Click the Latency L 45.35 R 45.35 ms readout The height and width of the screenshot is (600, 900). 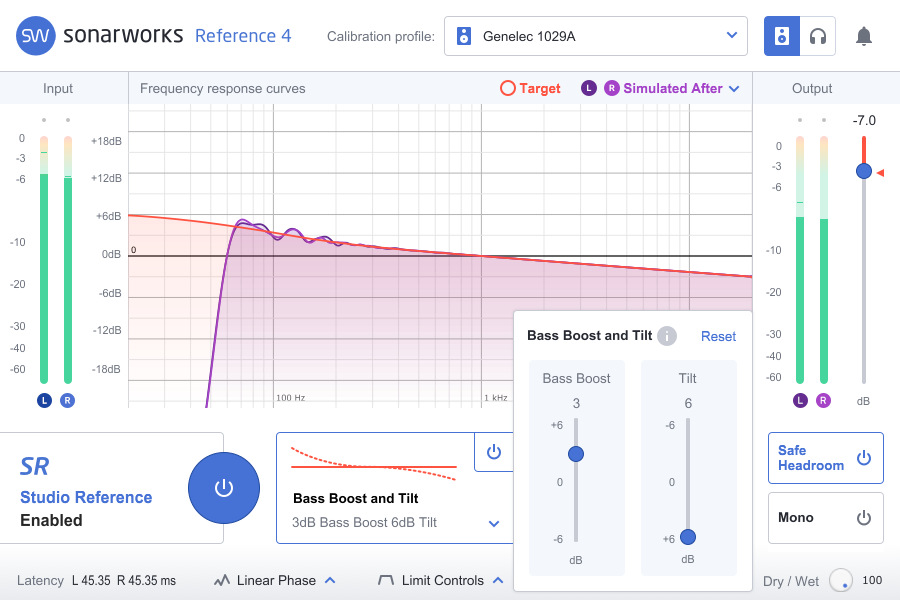[96, 580]
